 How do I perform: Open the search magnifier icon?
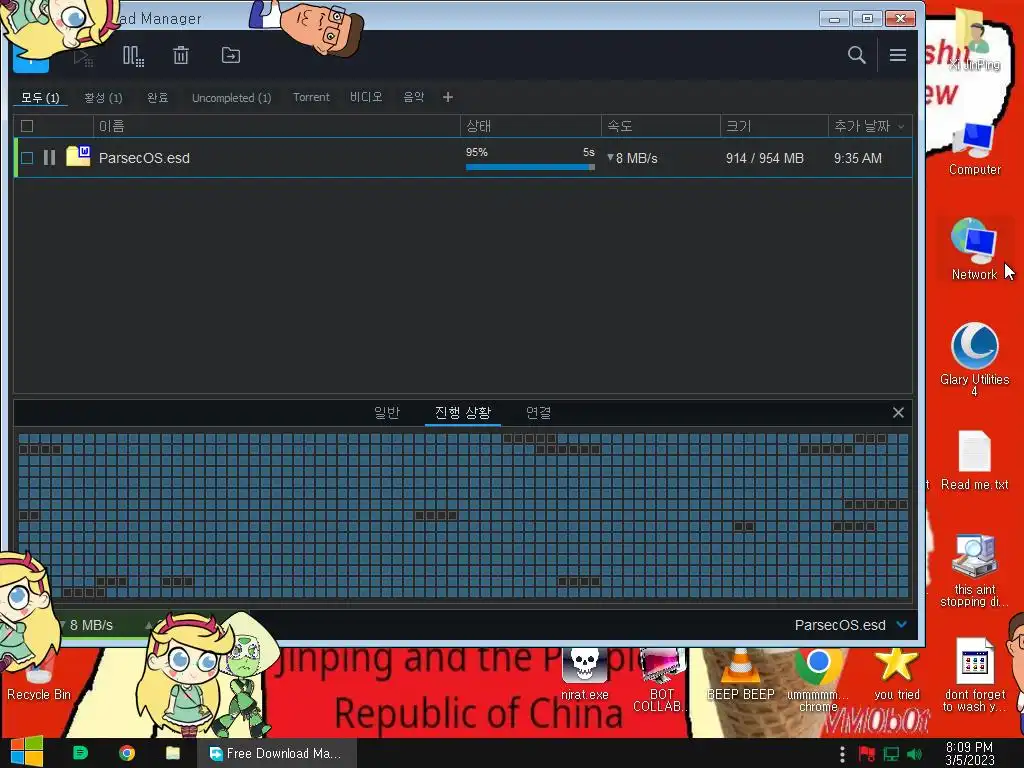(x=856, y=56)
